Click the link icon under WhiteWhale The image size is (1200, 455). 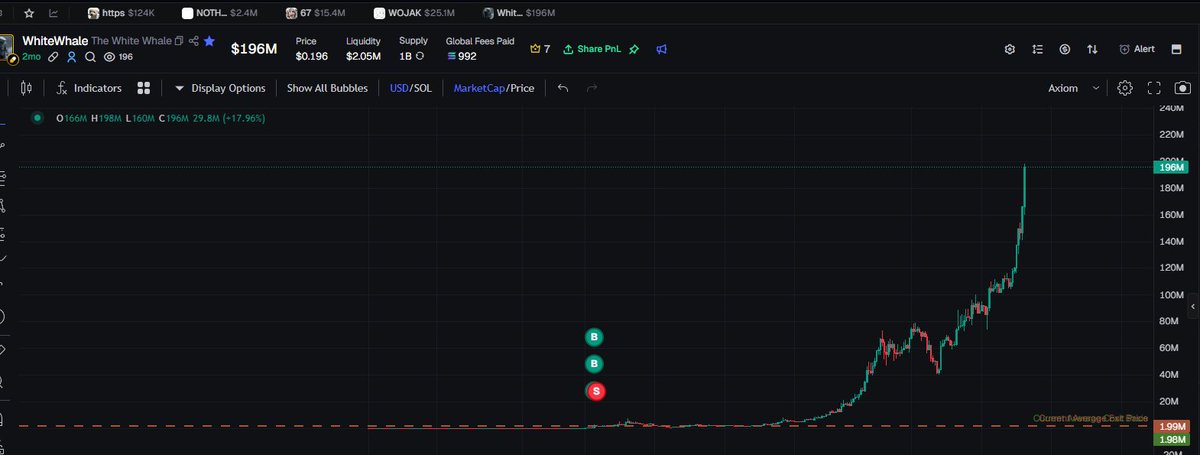54,57
